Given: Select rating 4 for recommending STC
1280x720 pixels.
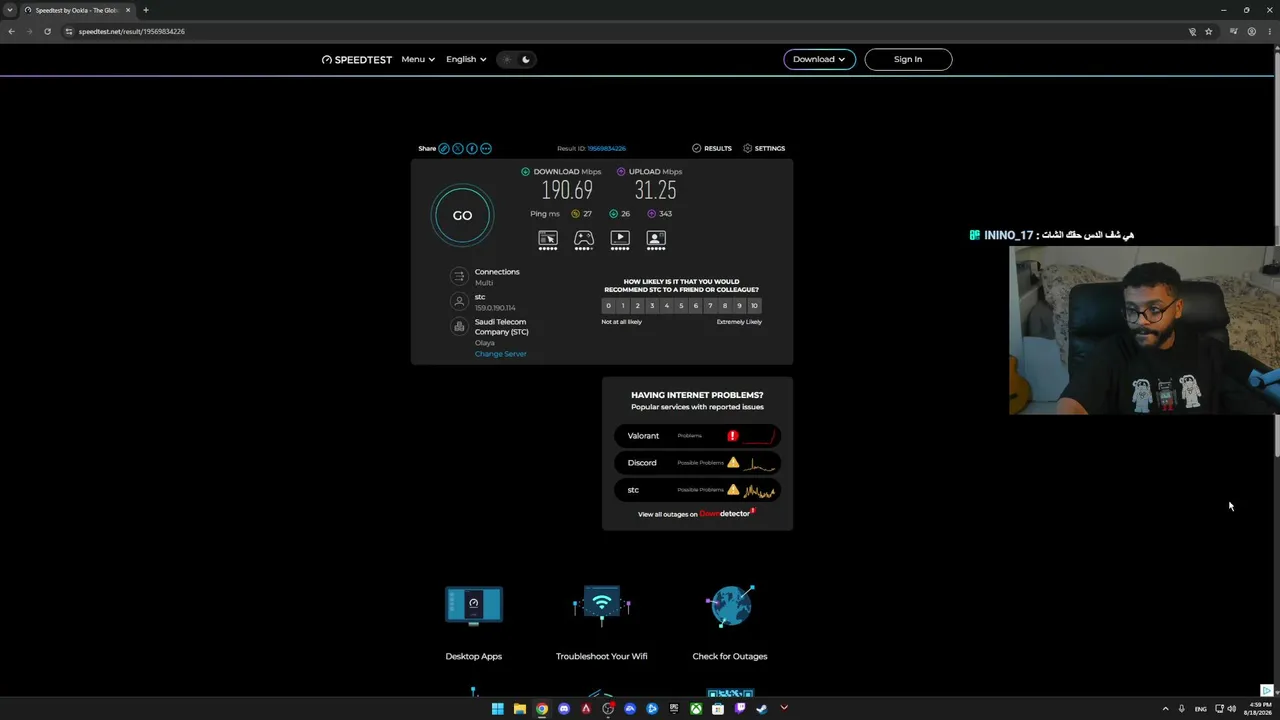Looking at the screenshot, I should pos(666,306).
